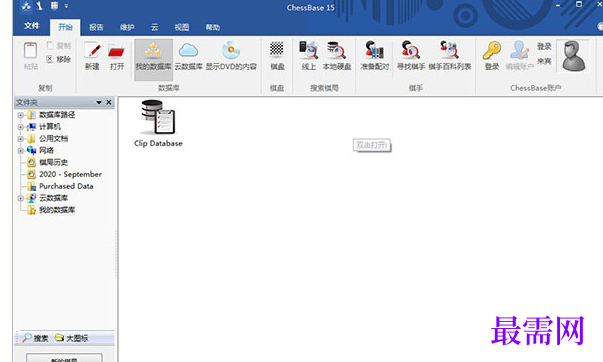The height and width of the screenshot is (362, 603).
Task: Switch to the 维护 ribbon tab
Action: [127, 27]
